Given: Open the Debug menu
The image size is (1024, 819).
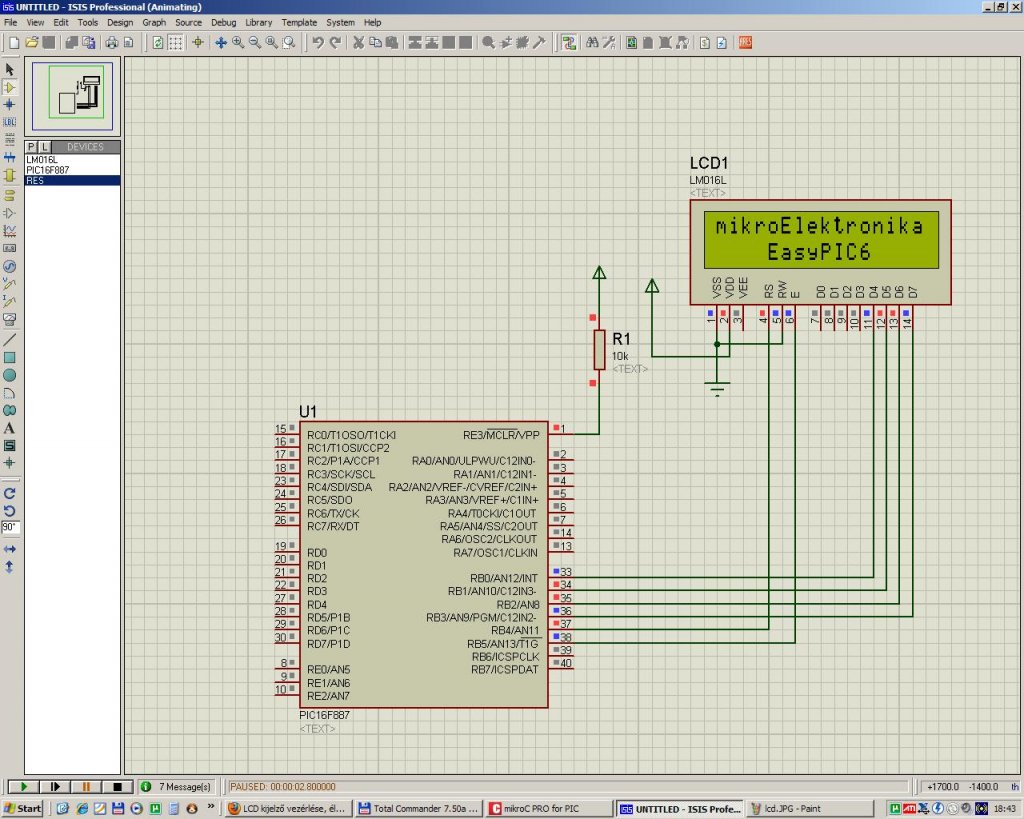Looking at the screenshot, I should 223,22.
